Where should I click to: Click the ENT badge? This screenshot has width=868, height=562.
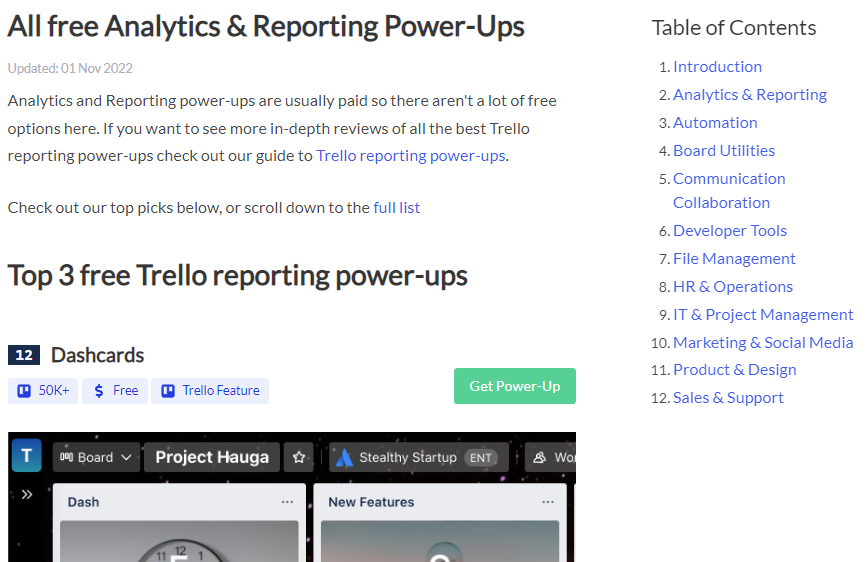480,458
